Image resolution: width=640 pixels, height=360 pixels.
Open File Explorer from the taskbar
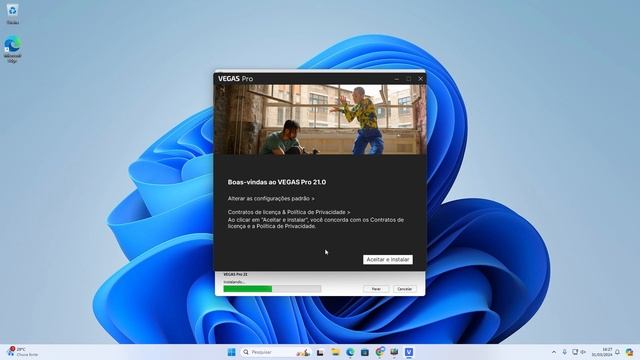pyautogui.click(x=336, y=352)
